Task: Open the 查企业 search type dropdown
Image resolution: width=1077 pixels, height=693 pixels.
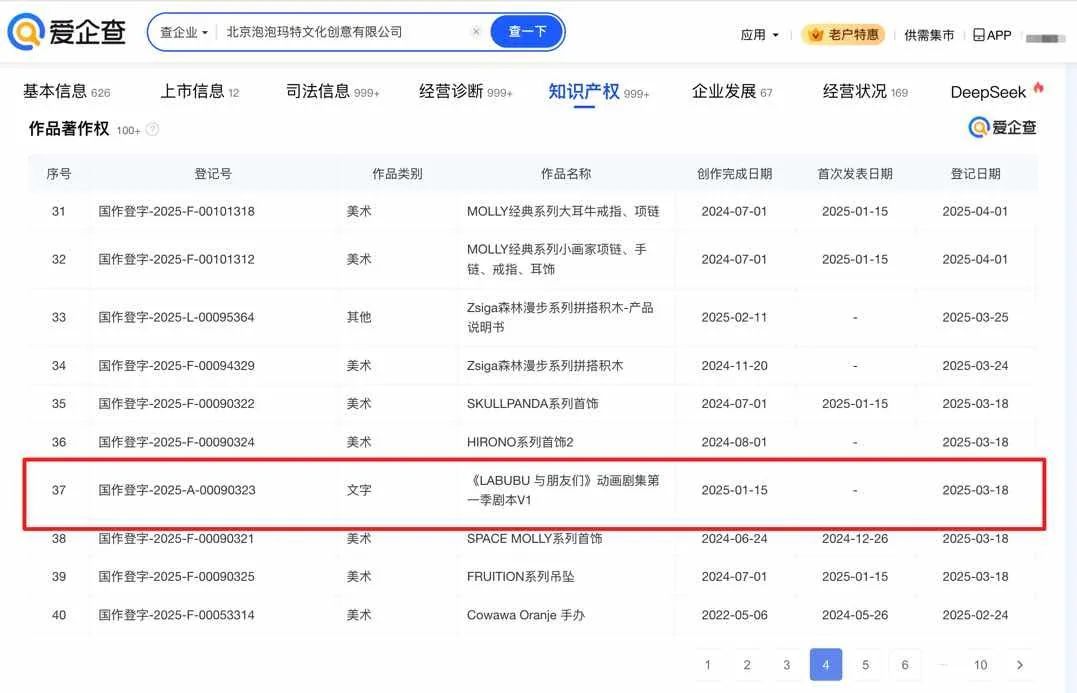Action: [x=183, y=32]
